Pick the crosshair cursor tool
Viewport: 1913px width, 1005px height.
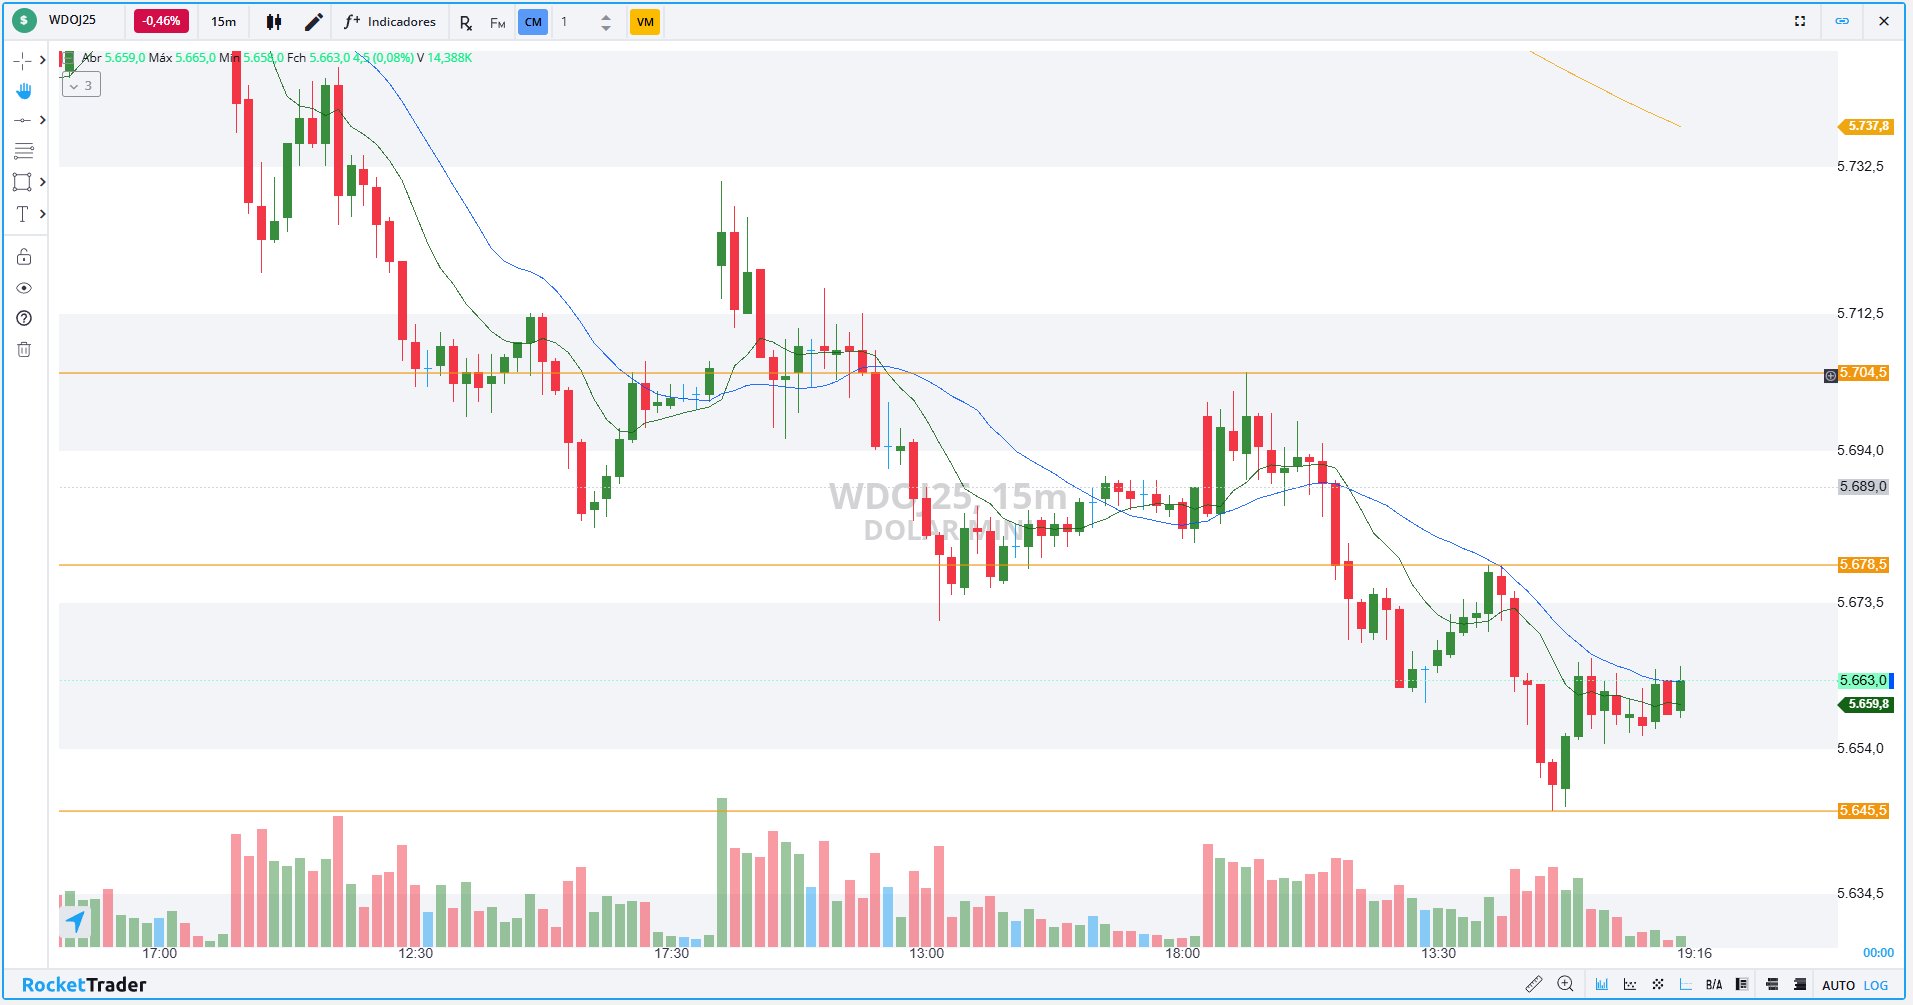click(x=22, y=61)
